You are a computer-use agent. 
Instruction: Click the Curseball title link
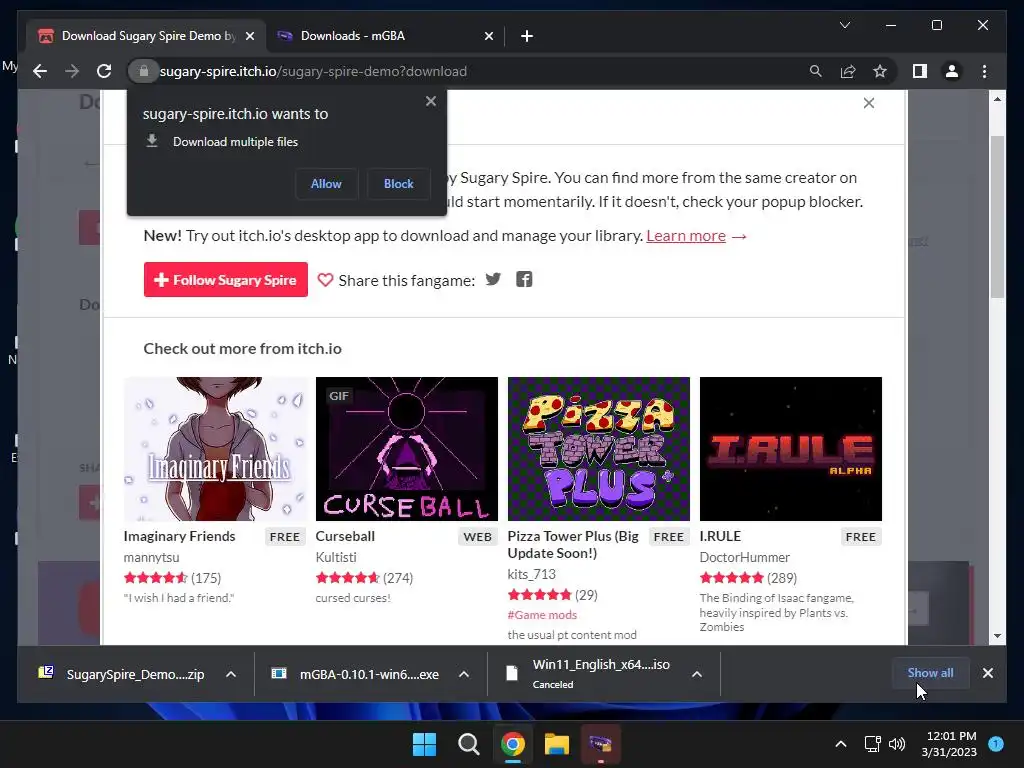pos(345,536)
